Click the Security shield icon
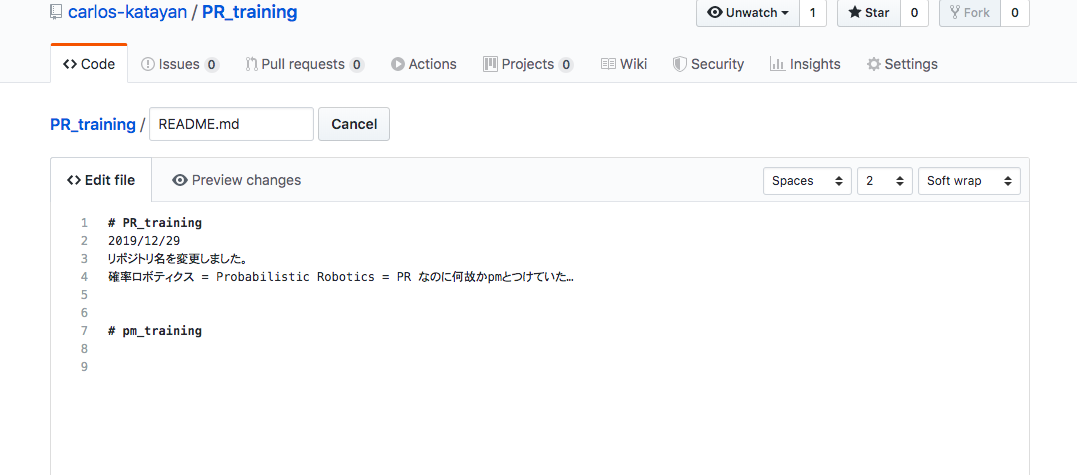 [679, 64]
